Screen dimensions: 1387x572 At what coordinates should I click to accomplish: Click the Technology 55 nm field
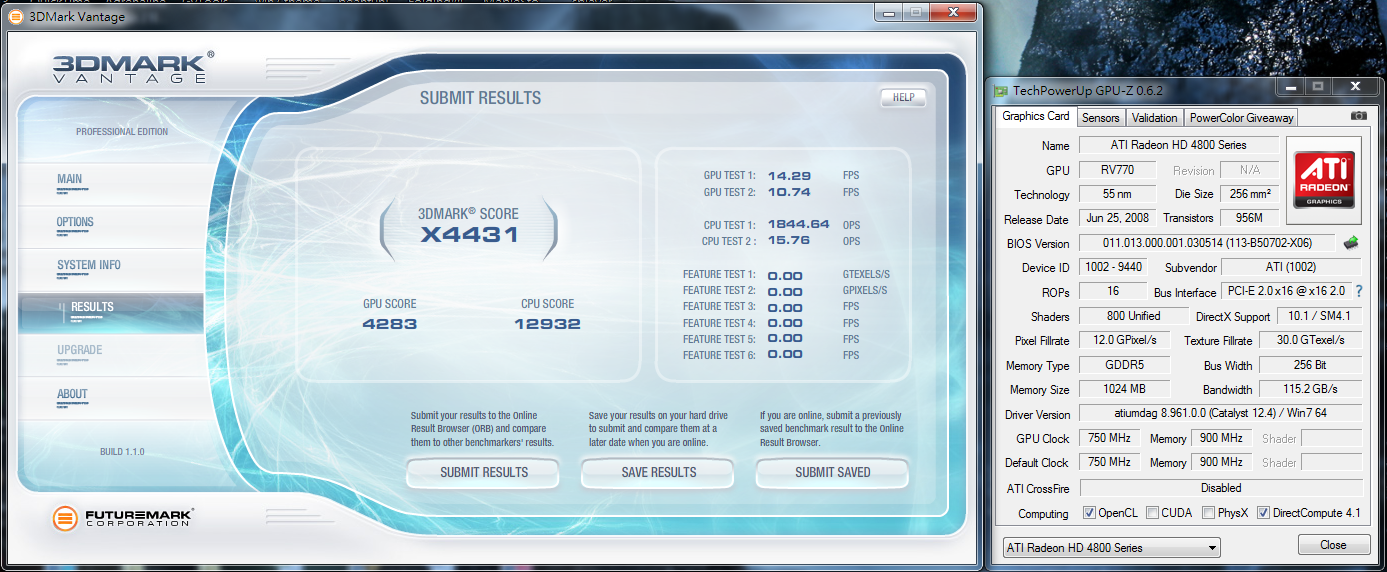(1117, 194)
